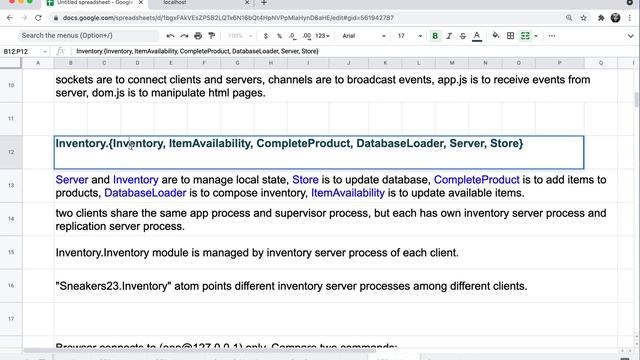Select column A header
Screen dimensions: 640x360
pos(38,63)
